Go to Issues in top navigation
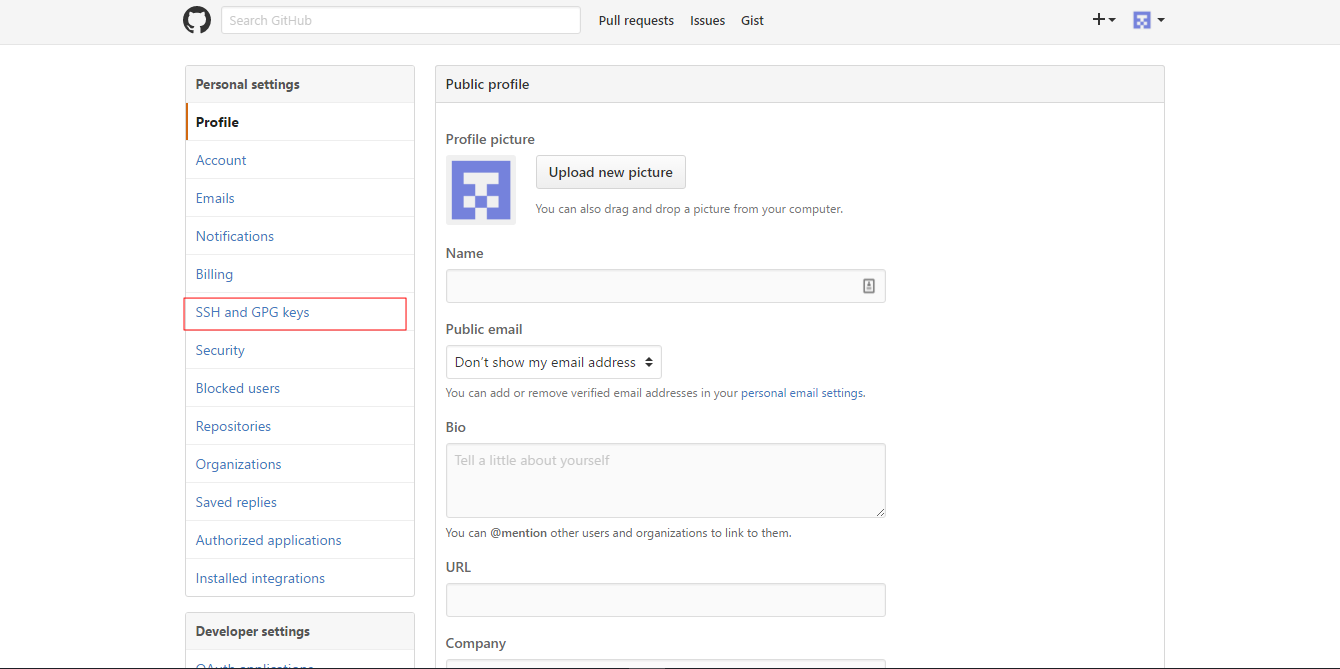The height and width of the screenshot is (669, 1340). click(707, 20)
